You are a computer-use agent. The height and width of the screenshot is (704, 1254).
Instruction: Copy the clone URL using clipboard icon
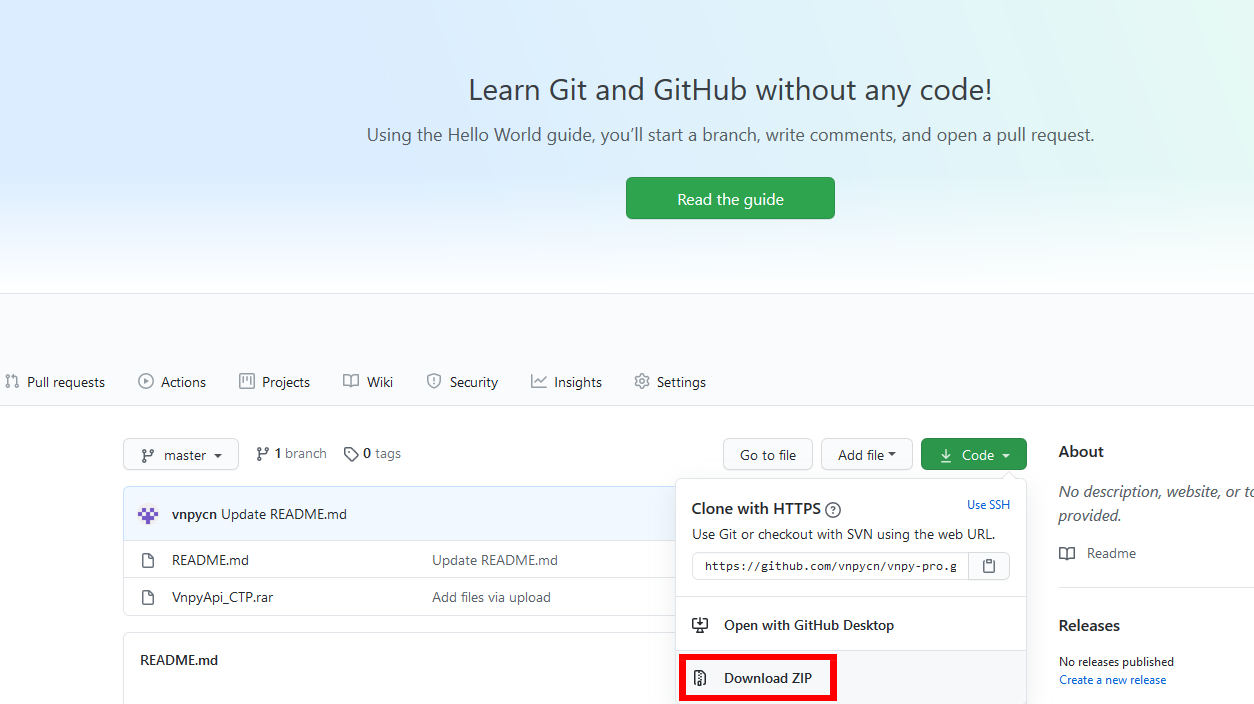[989, 566]
